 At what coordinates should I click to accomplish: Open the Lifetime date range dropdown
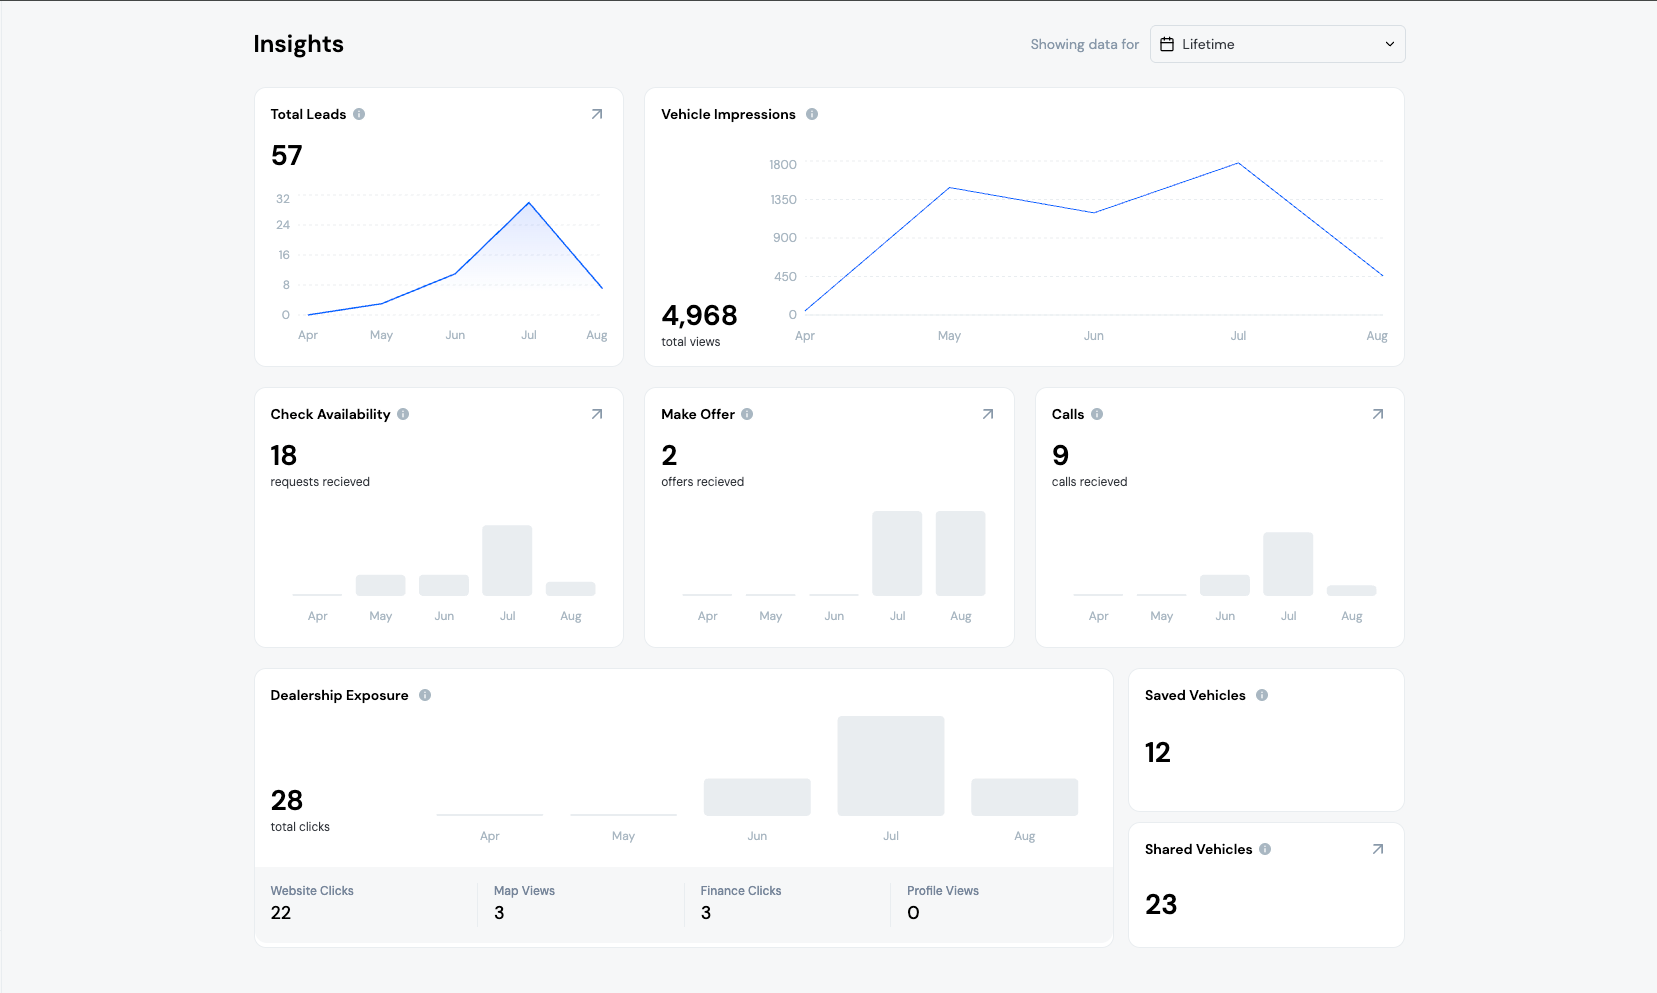pos(1277,44)
